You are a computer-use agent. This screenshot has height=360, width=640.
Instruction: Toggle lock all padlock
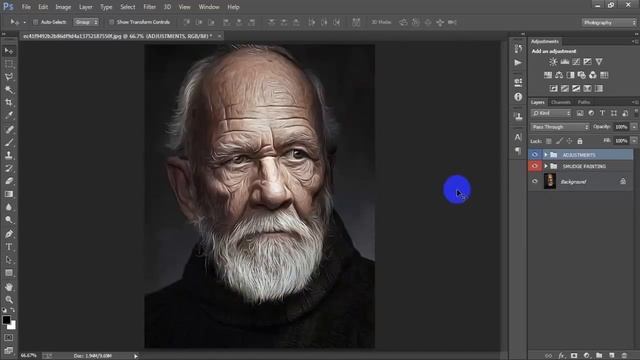[x=580, y=141]
